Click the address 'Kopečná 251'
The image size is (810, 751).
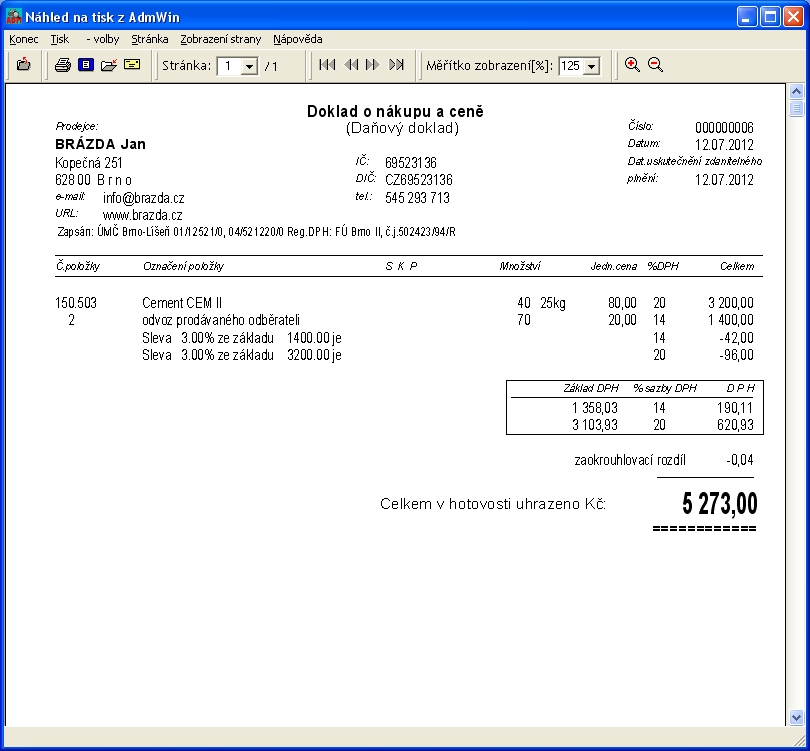pos(89,163)
